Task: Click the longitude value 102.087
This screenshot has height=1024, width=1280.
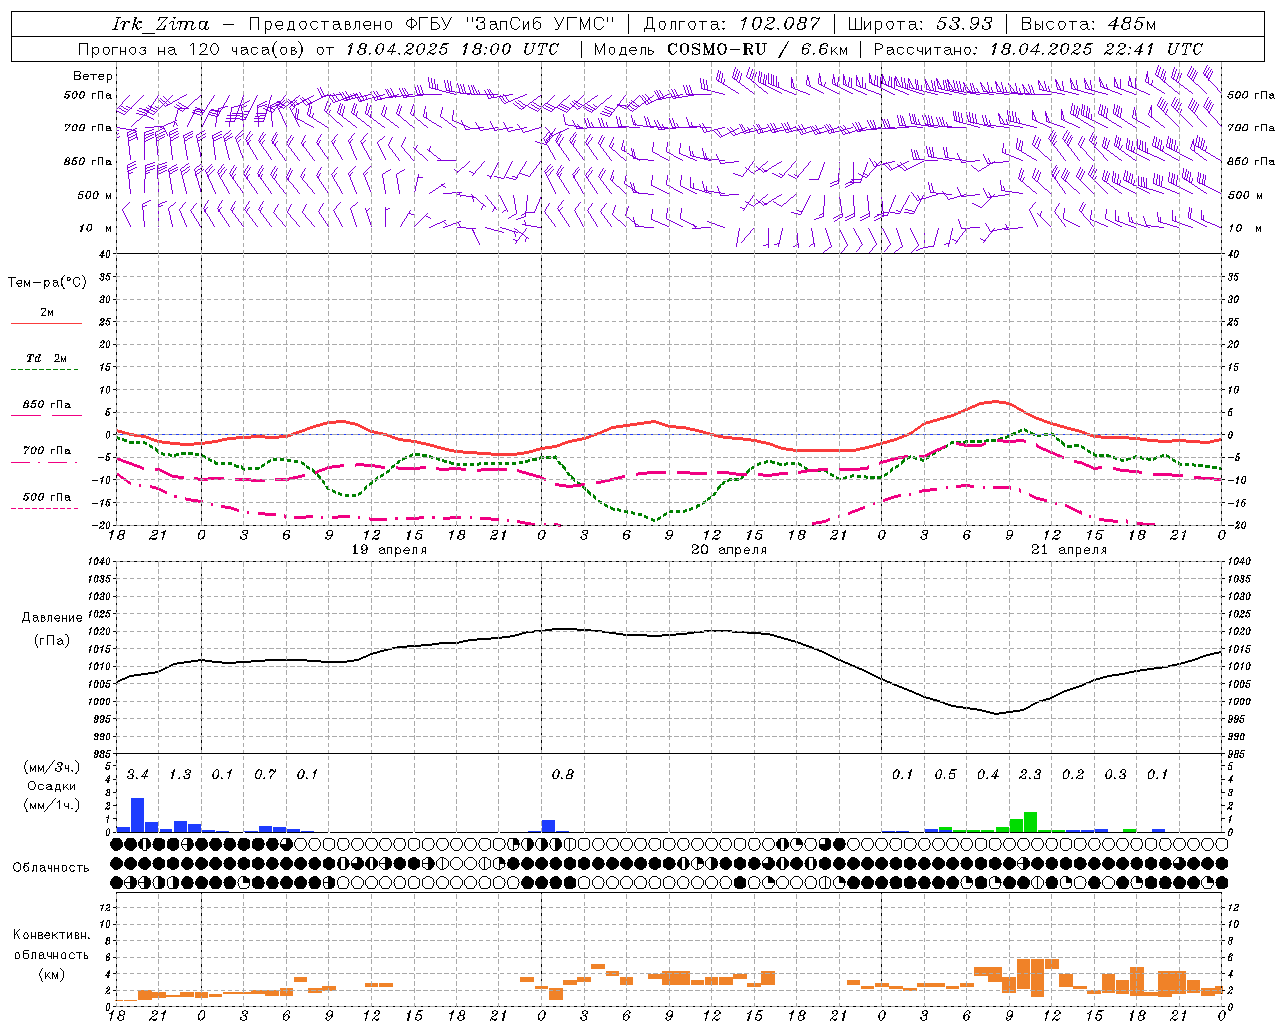Action: [779, 24]
